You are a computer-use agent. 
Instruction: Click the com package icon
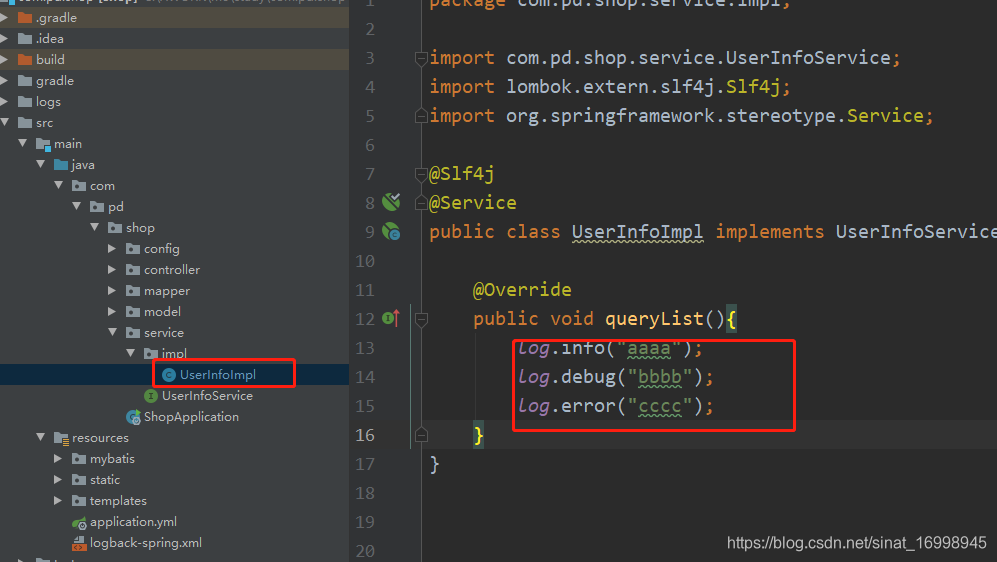click(79, 186)
